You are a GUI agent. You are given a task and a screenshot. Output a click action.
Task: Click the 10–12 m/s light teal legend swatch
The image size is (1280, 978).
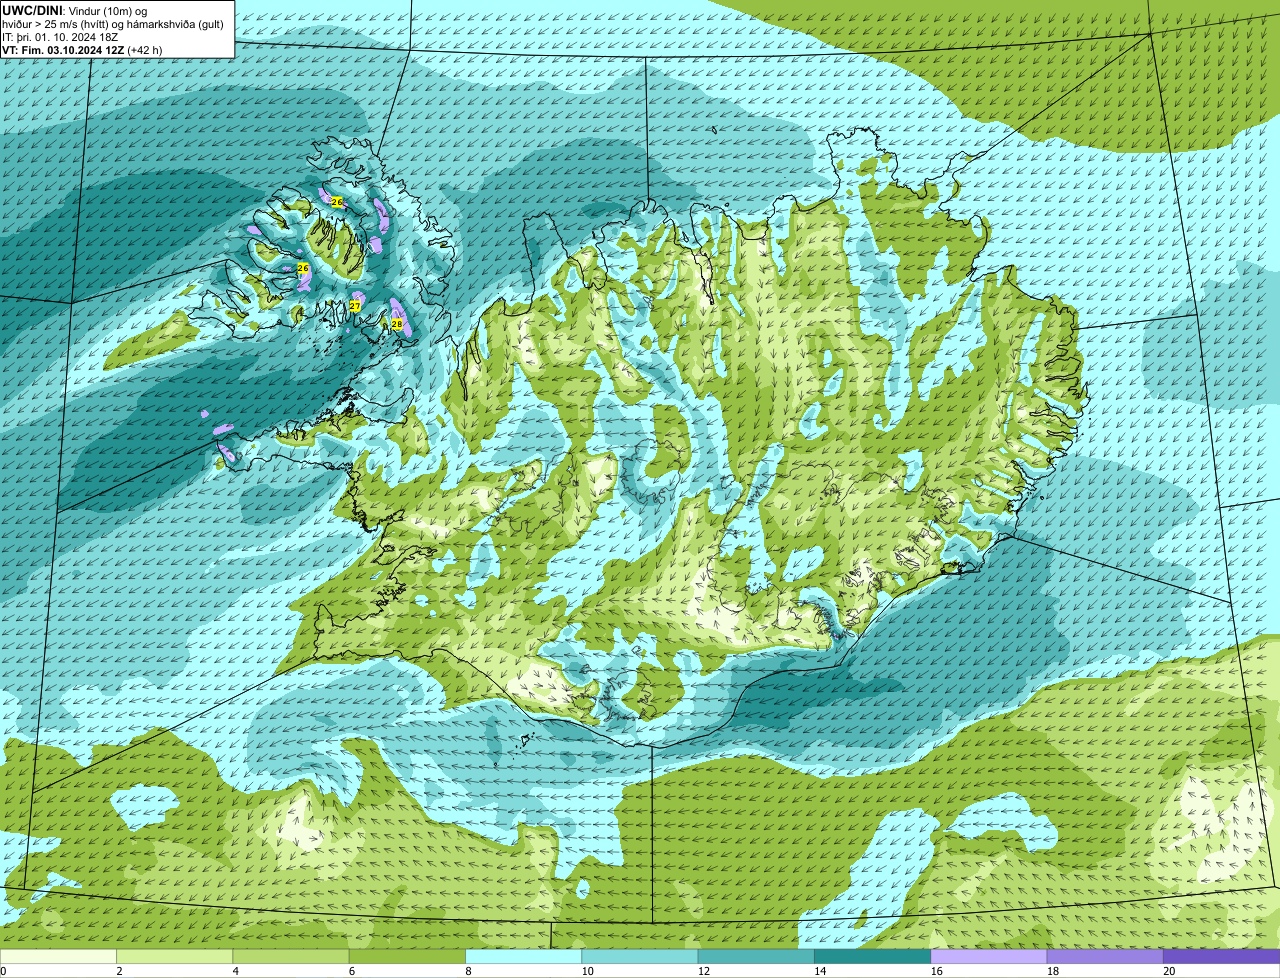tap(640, 956)
